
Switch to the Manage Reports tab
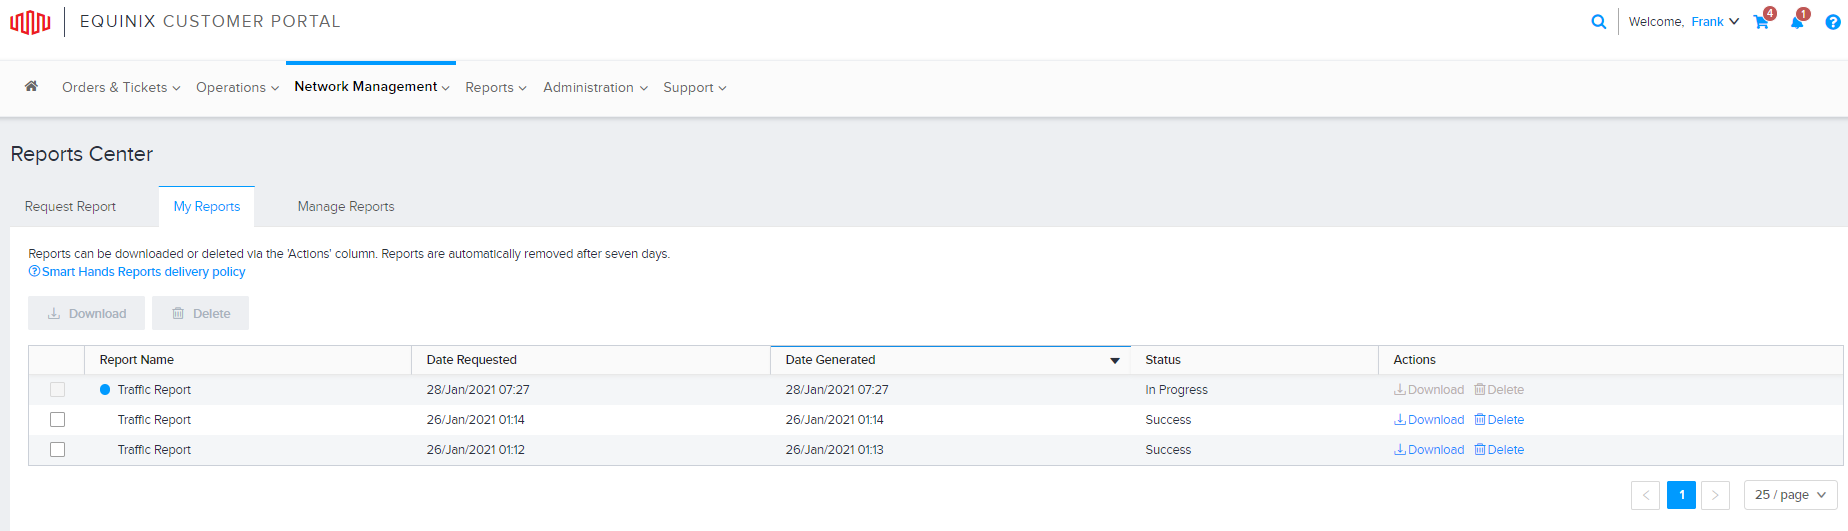346,207
